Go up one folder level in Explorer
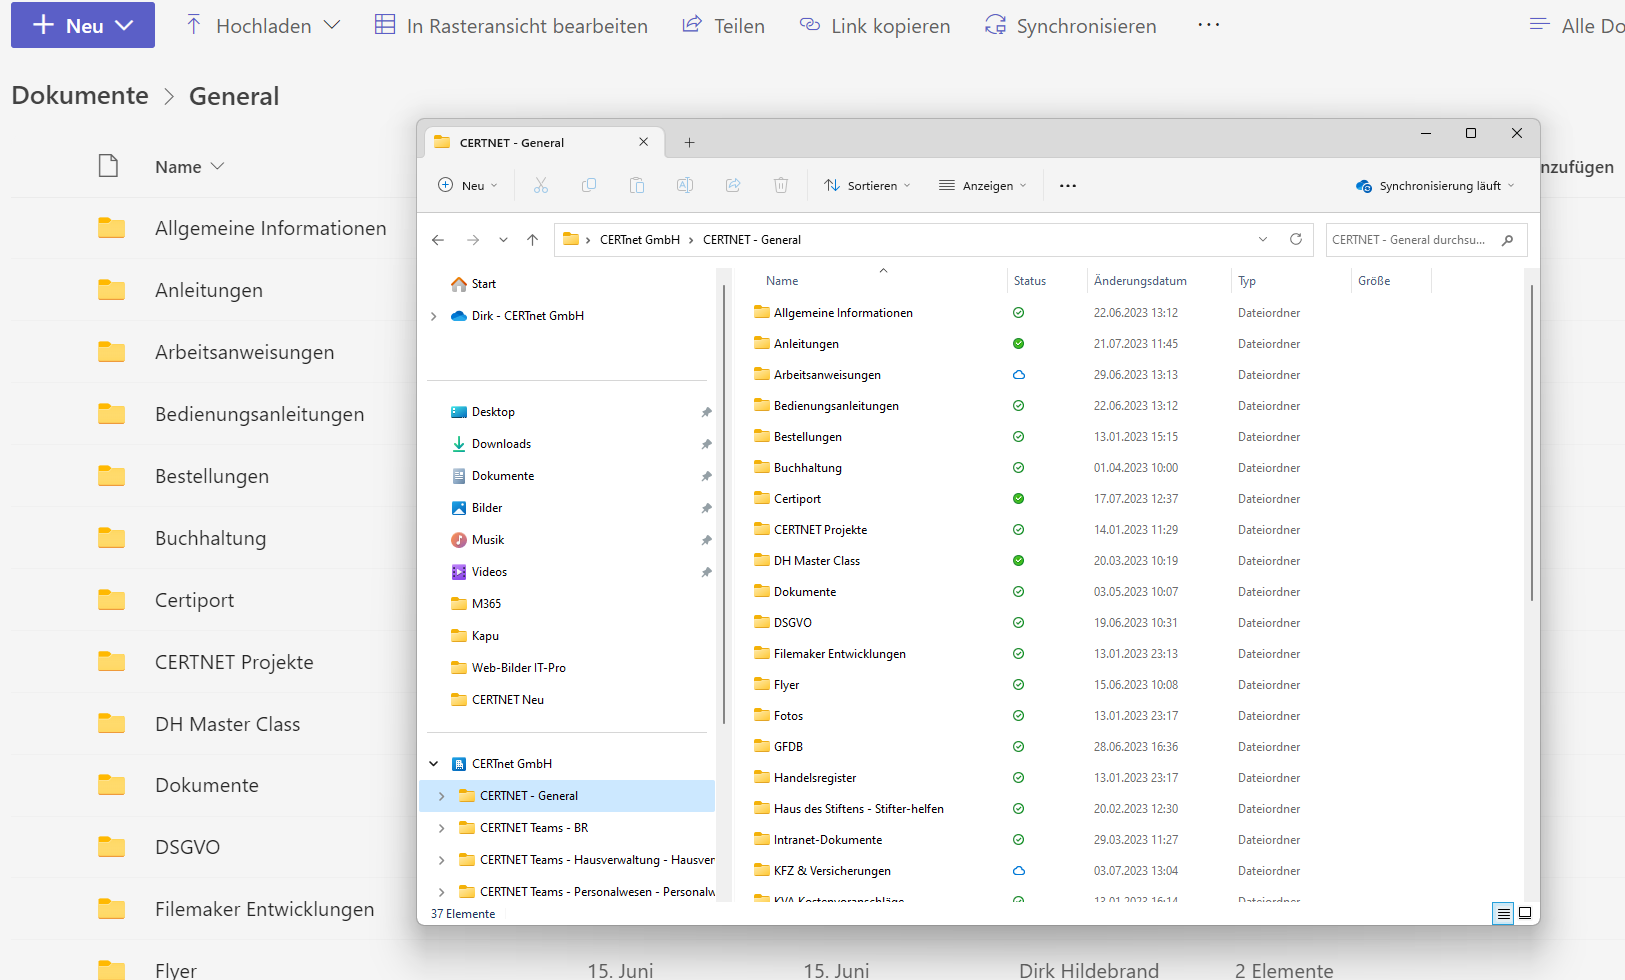Screen dimensions: 1625x980 [533, 240]
